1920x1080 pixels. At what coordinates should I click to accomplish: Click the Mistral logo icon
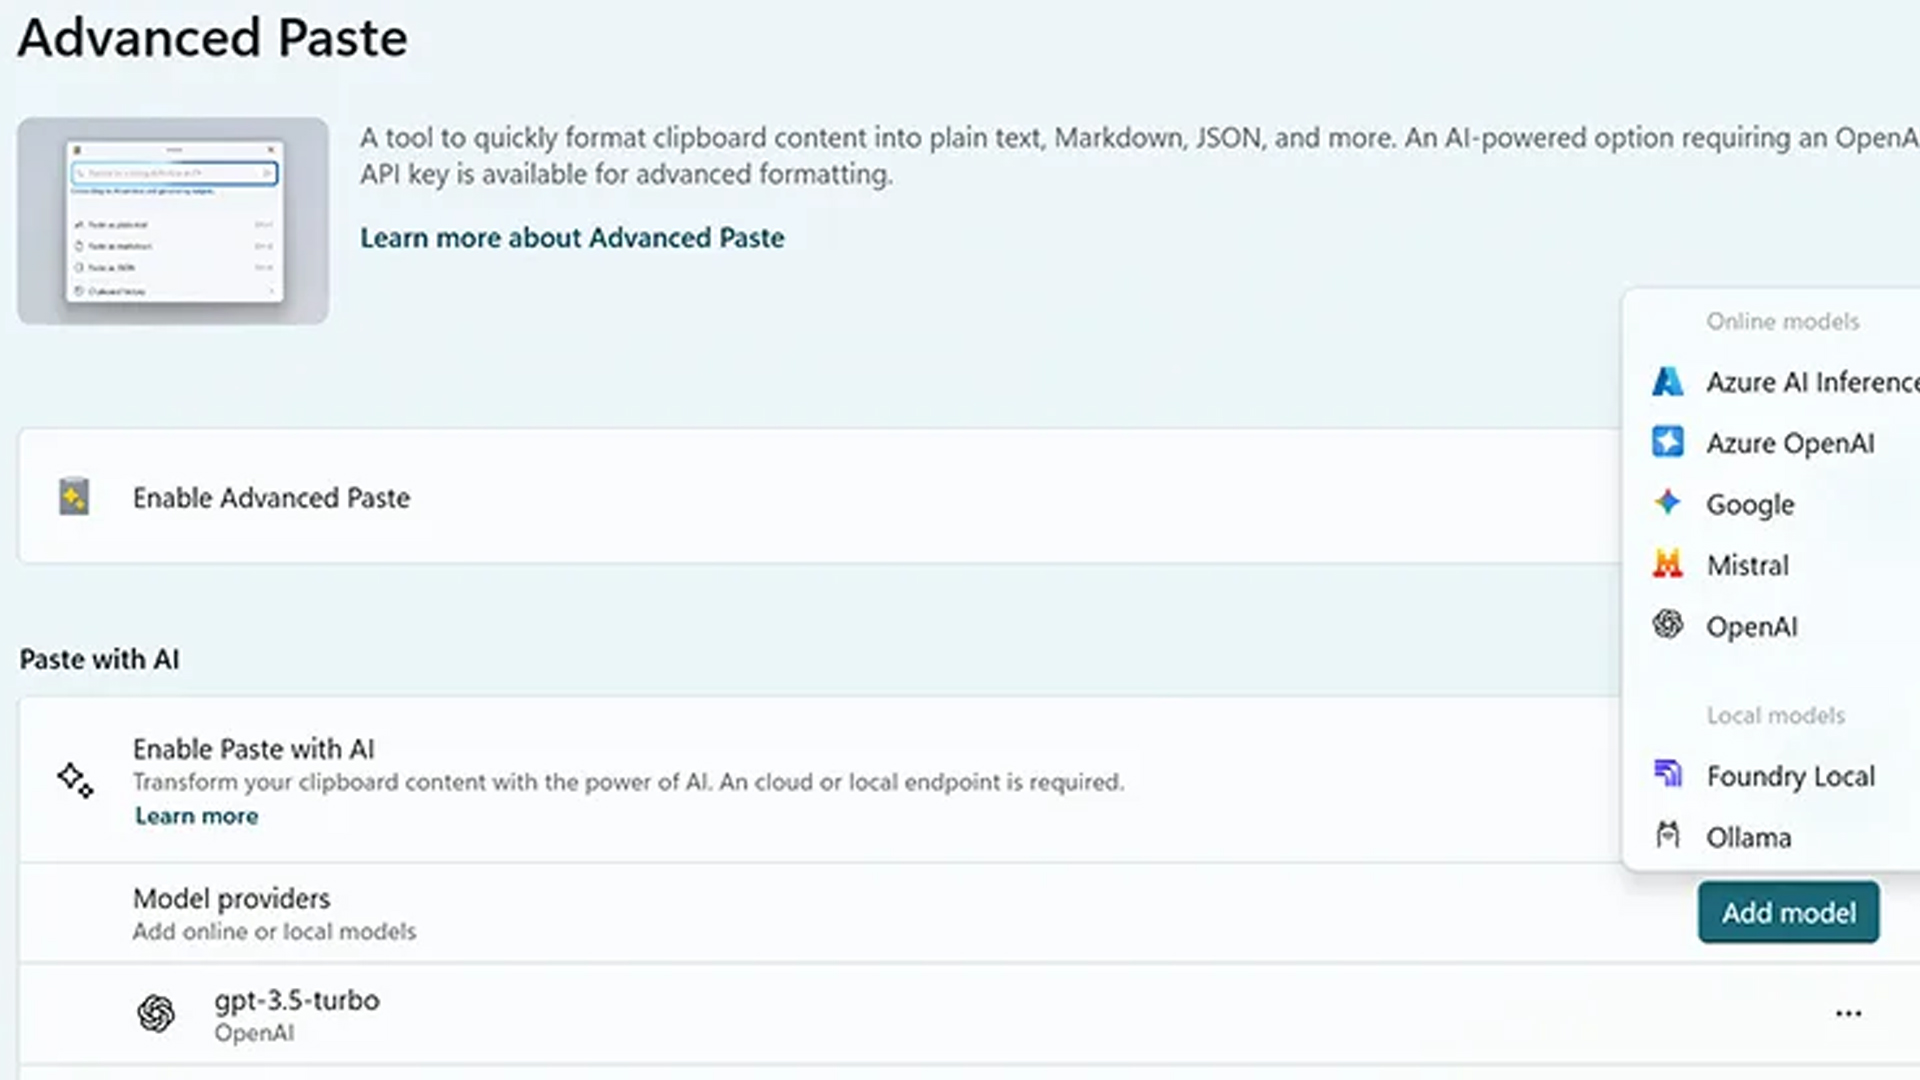(1667, 564)
